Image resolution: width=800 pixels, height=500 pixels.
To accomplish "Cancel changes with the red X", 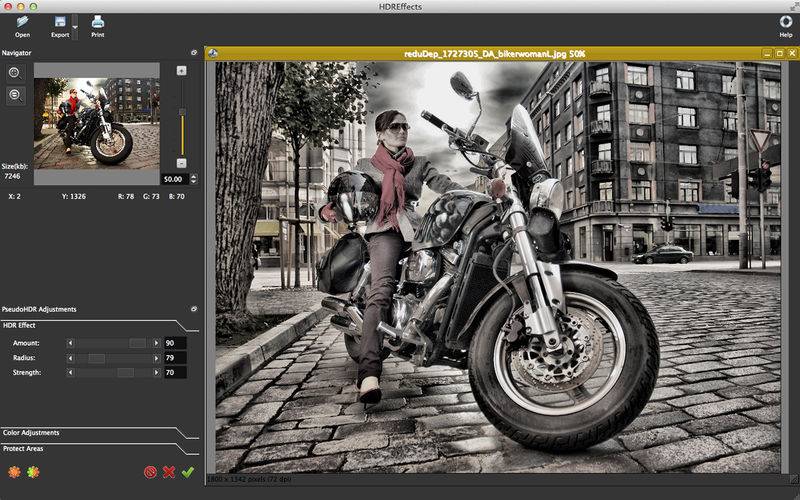I will [x=169, y=472].
